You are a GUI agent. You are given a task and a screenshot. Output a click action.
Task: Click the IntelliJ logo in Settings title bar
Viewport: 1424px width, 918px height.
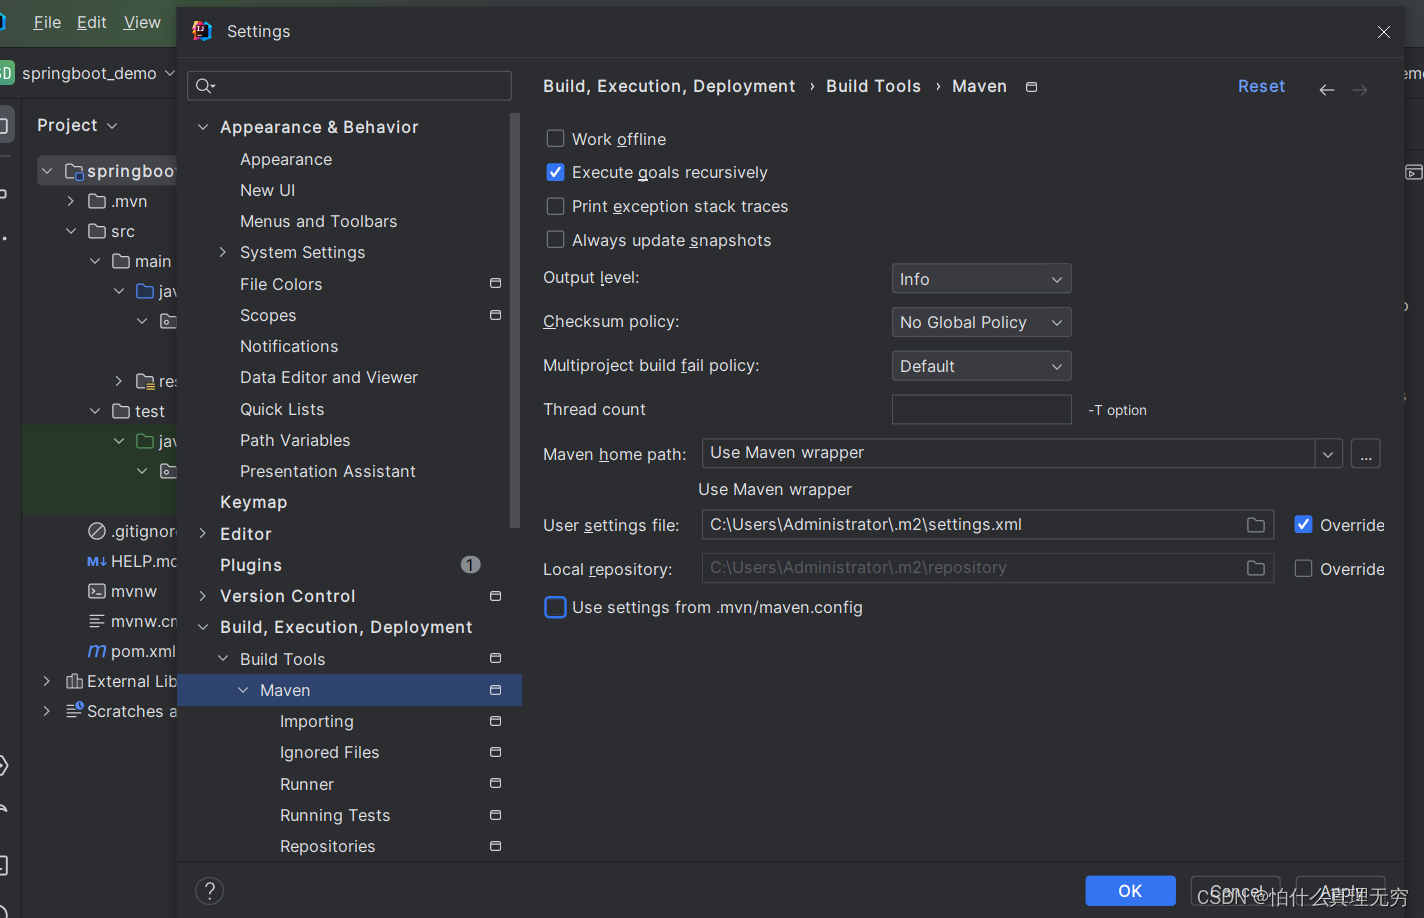tap(202, 31)
